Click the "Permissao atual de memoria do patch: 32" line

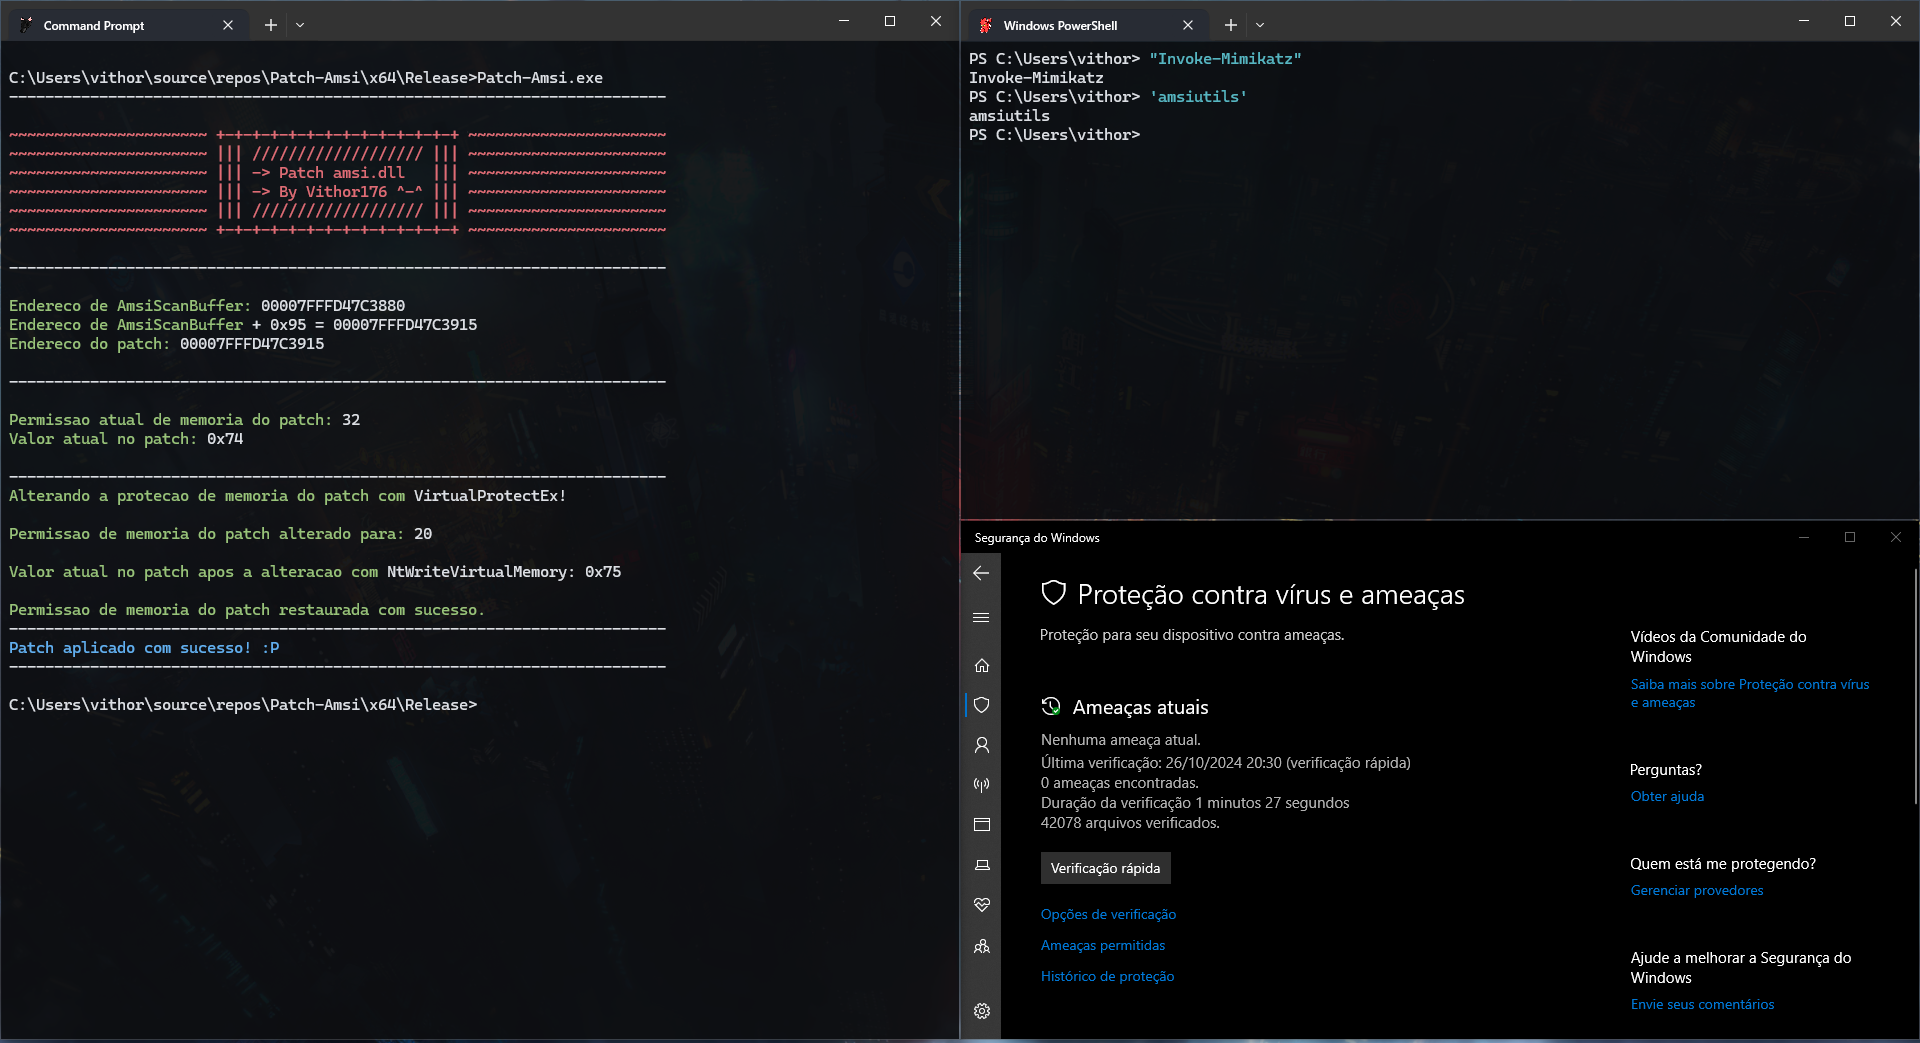point(184,420)
